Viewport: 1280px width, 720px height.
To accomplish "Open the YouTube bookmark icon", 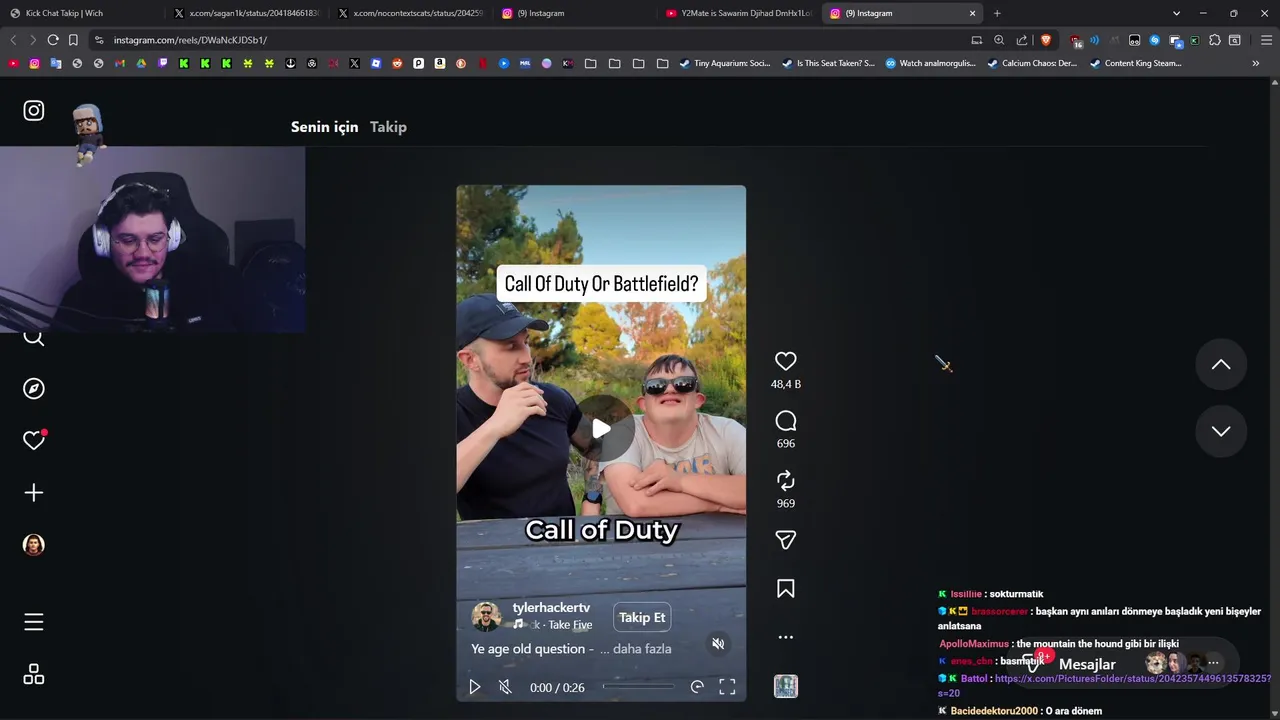I will [13, 63].
